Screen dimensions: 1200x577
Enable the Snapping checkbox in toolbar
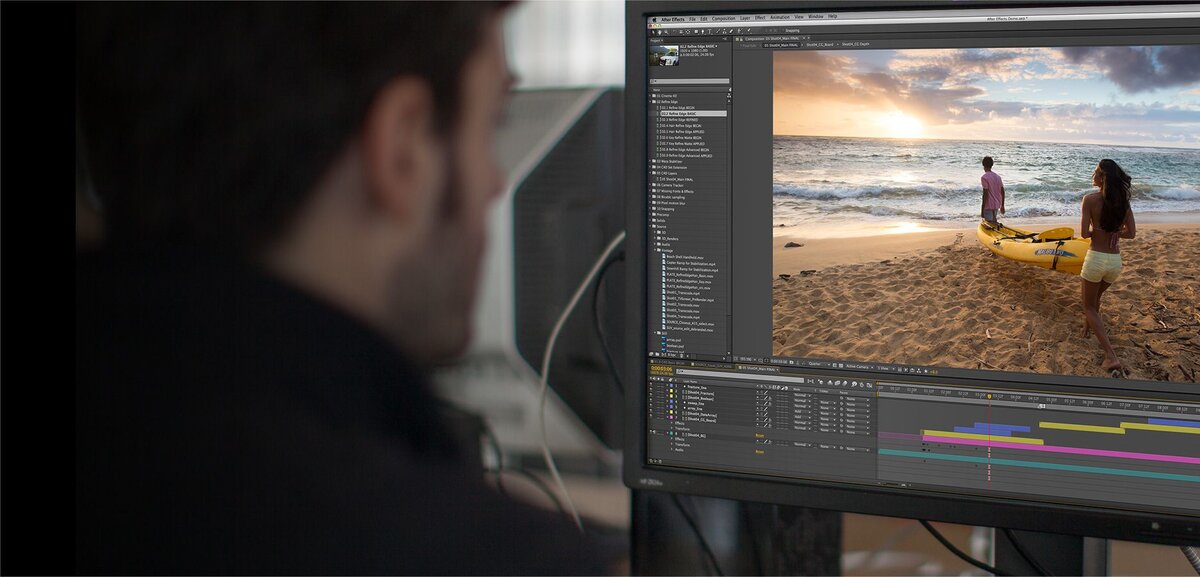click(783, 31)
